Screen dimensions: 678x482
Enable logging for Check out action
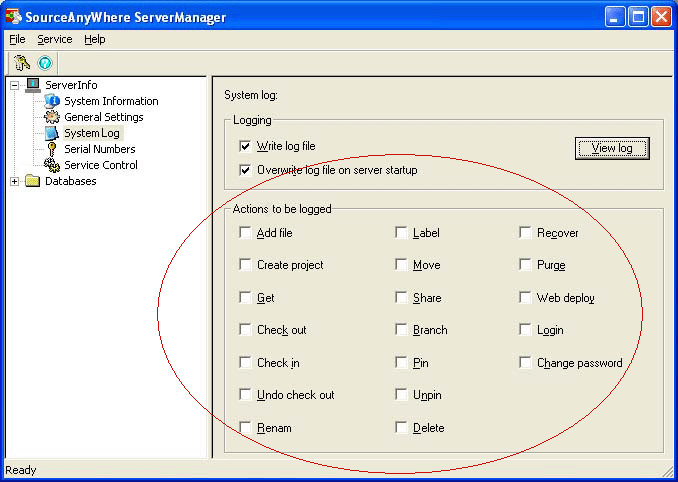pos(246,330)
